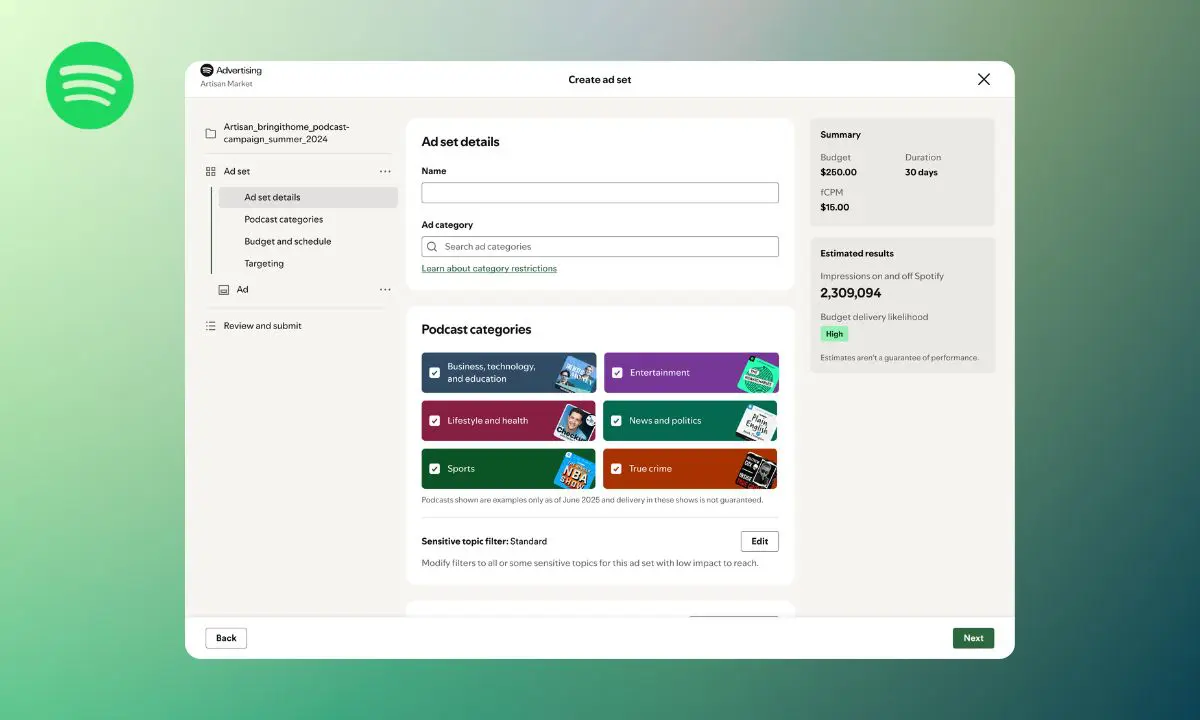
Task: Click the $250.00 budget value
Action: coord(839,173)
